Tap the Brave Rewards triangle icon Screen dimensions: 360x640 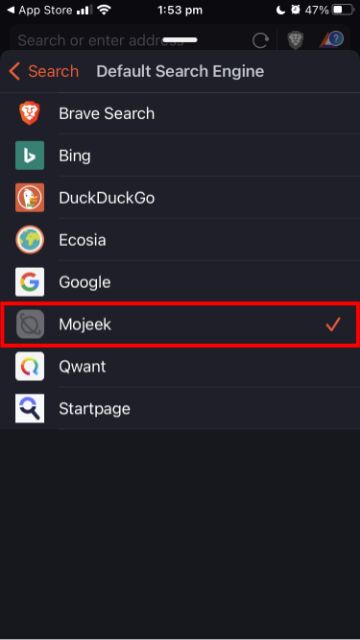coord(332,40)
